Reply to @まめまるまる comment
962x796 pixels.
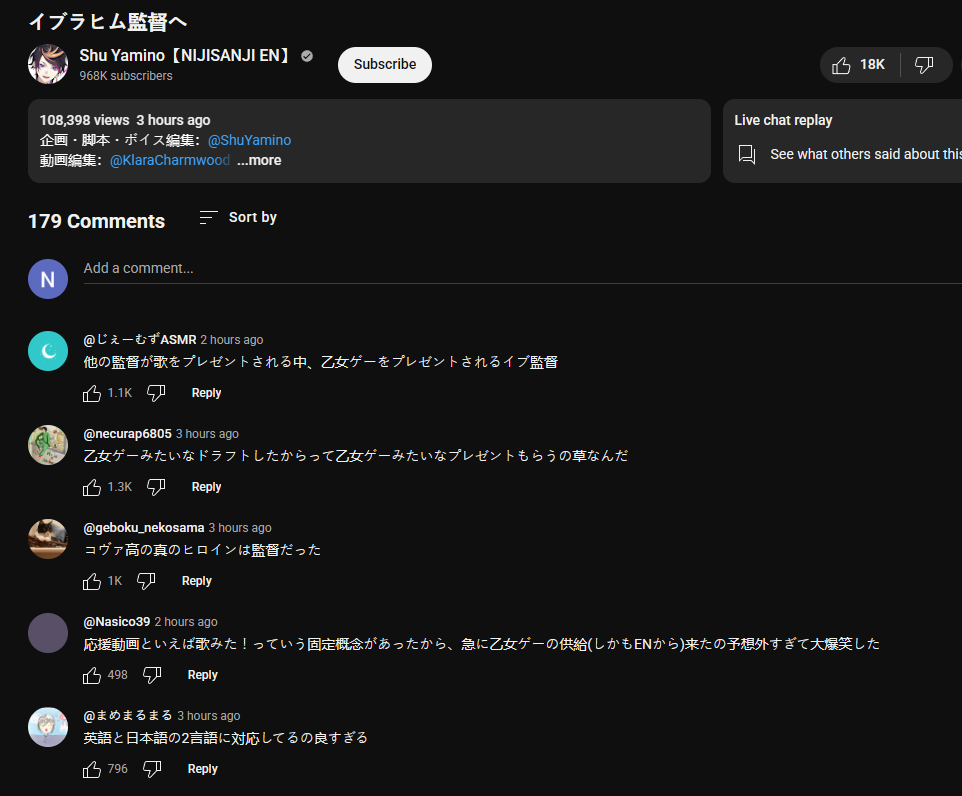point(202,768)
